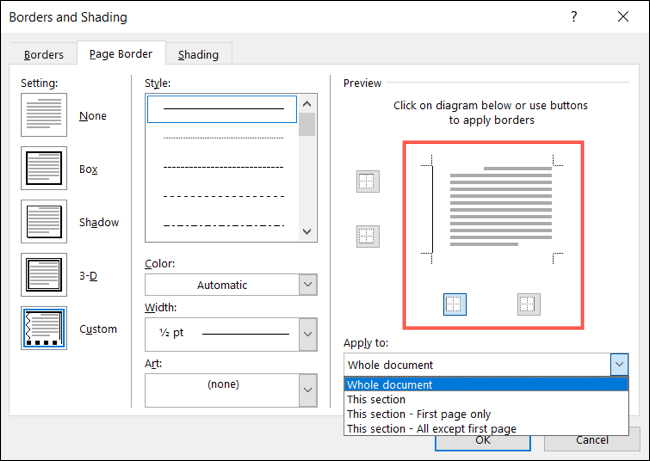Switch to the Shading tab
The height and width of the screenshot is (461, 650).
pos(198,54)
